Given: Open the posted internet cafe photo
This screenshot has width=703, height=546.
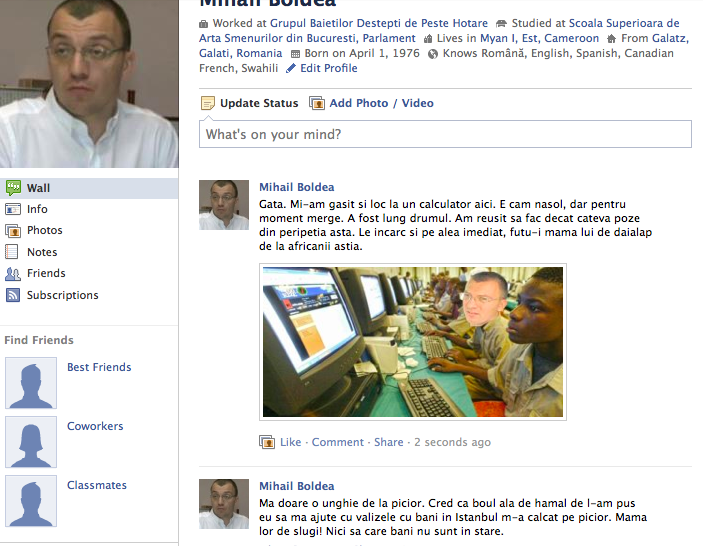Looking at the screenshot, I should click(413, 342).
